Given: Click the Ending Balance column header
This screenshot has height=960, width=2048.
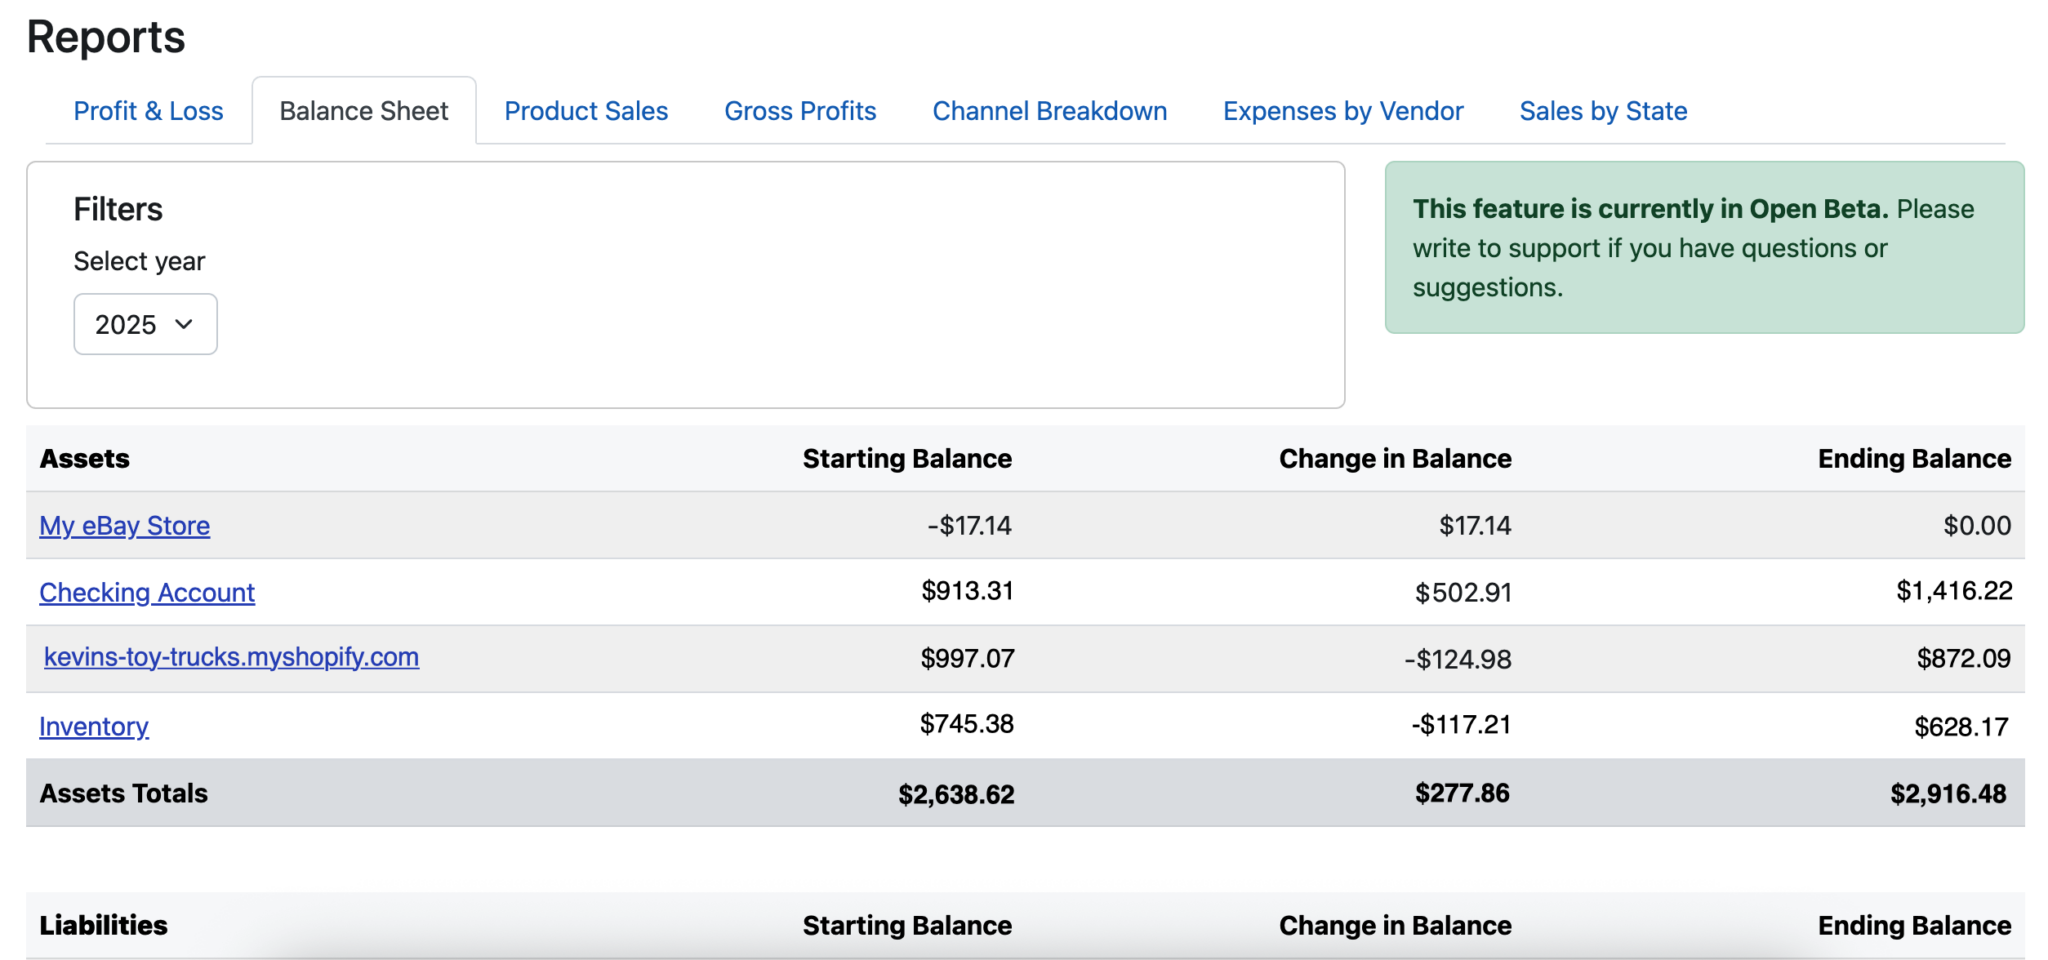Looking at the screenshot, I should tap(1914, 458).
